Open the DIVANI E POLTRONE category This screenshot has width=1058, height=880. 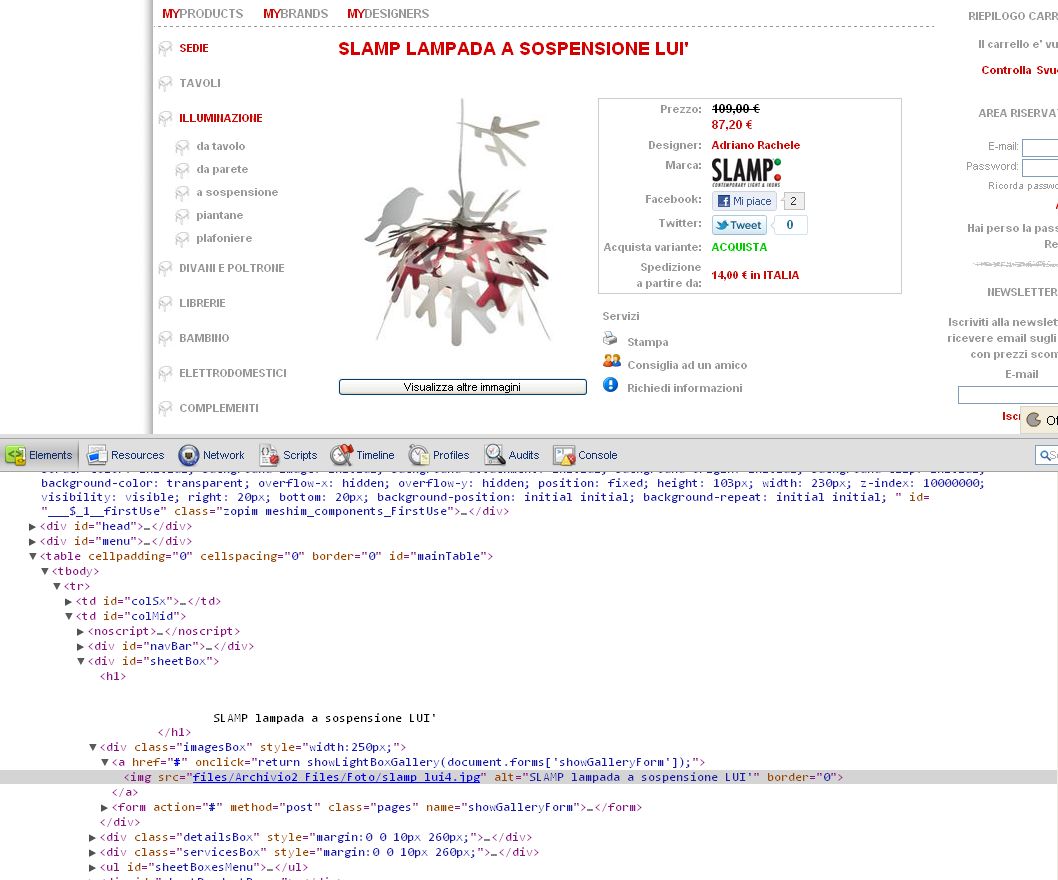(x=231, y=268)
